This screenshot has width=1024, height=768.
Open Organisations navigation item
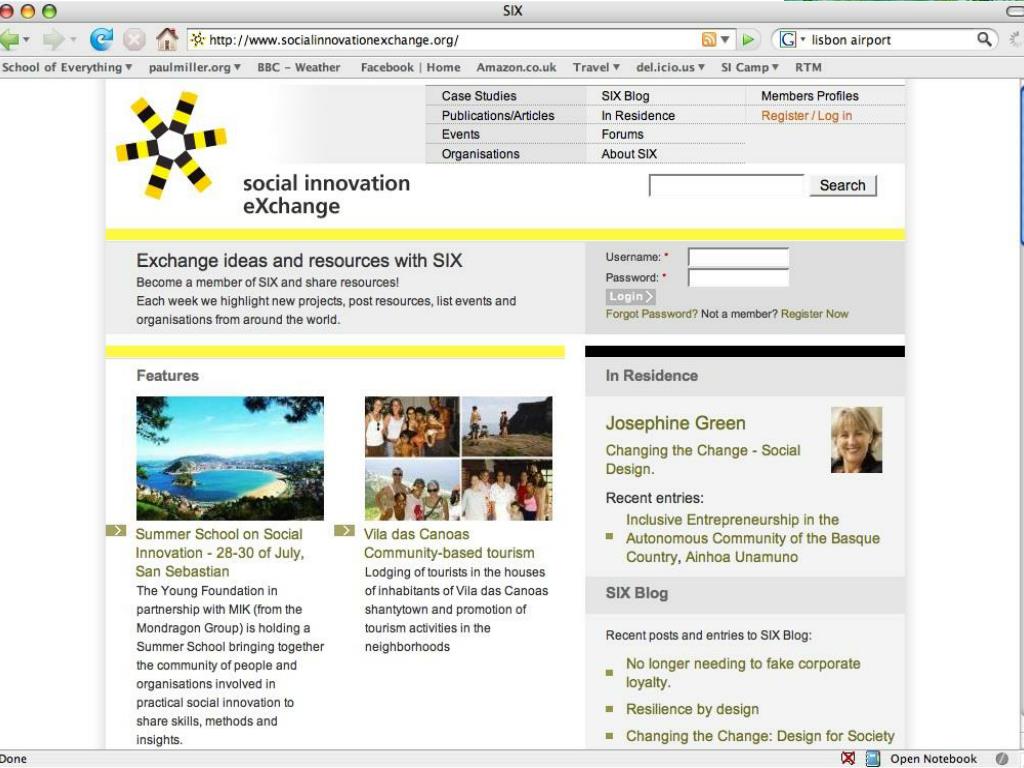481,154
